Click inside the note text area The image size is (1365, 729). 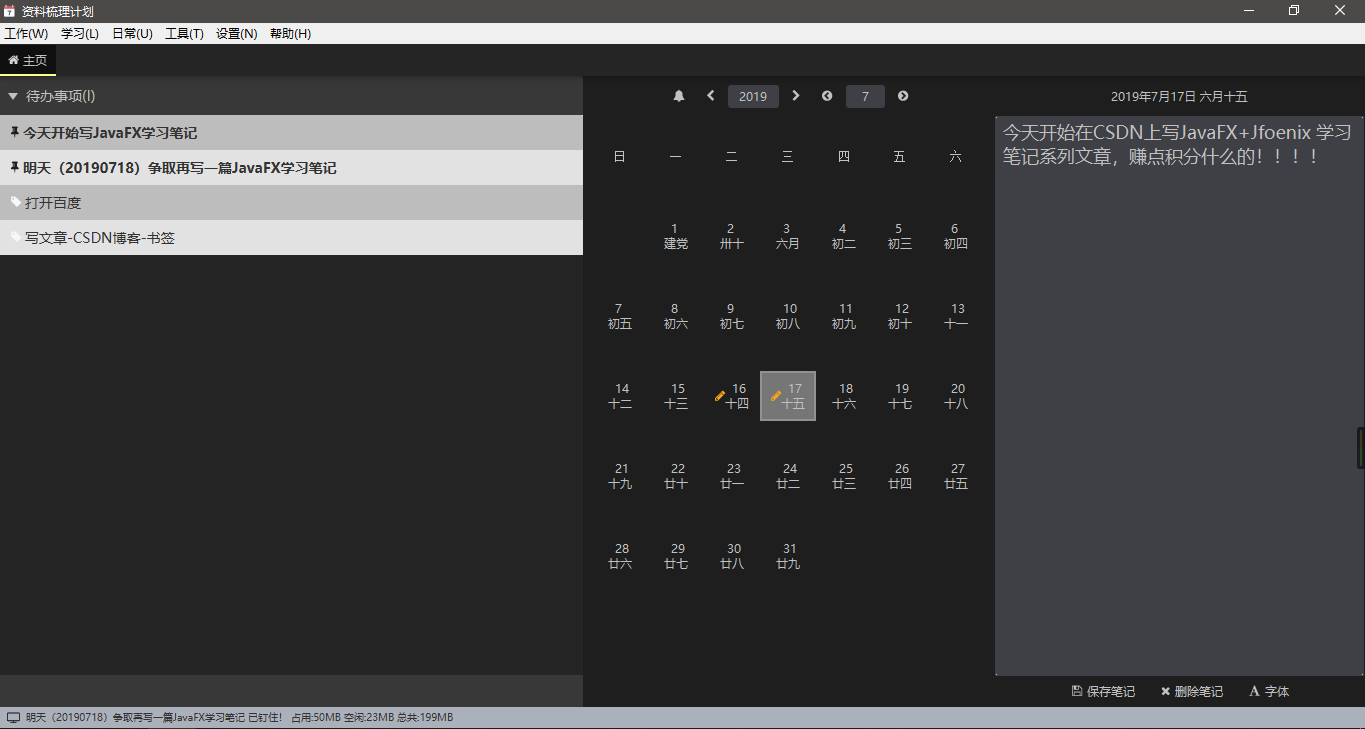(1179, 396)
